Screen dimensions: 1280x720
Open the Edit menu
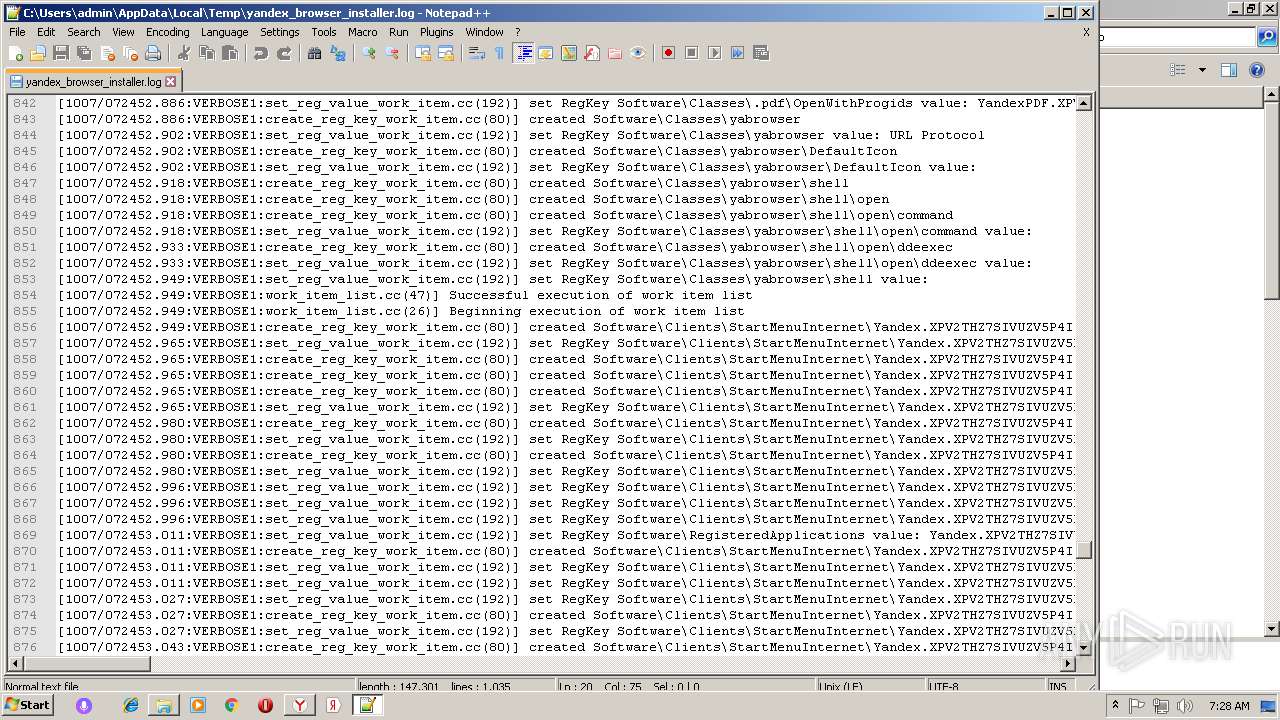tap(46, 32)
